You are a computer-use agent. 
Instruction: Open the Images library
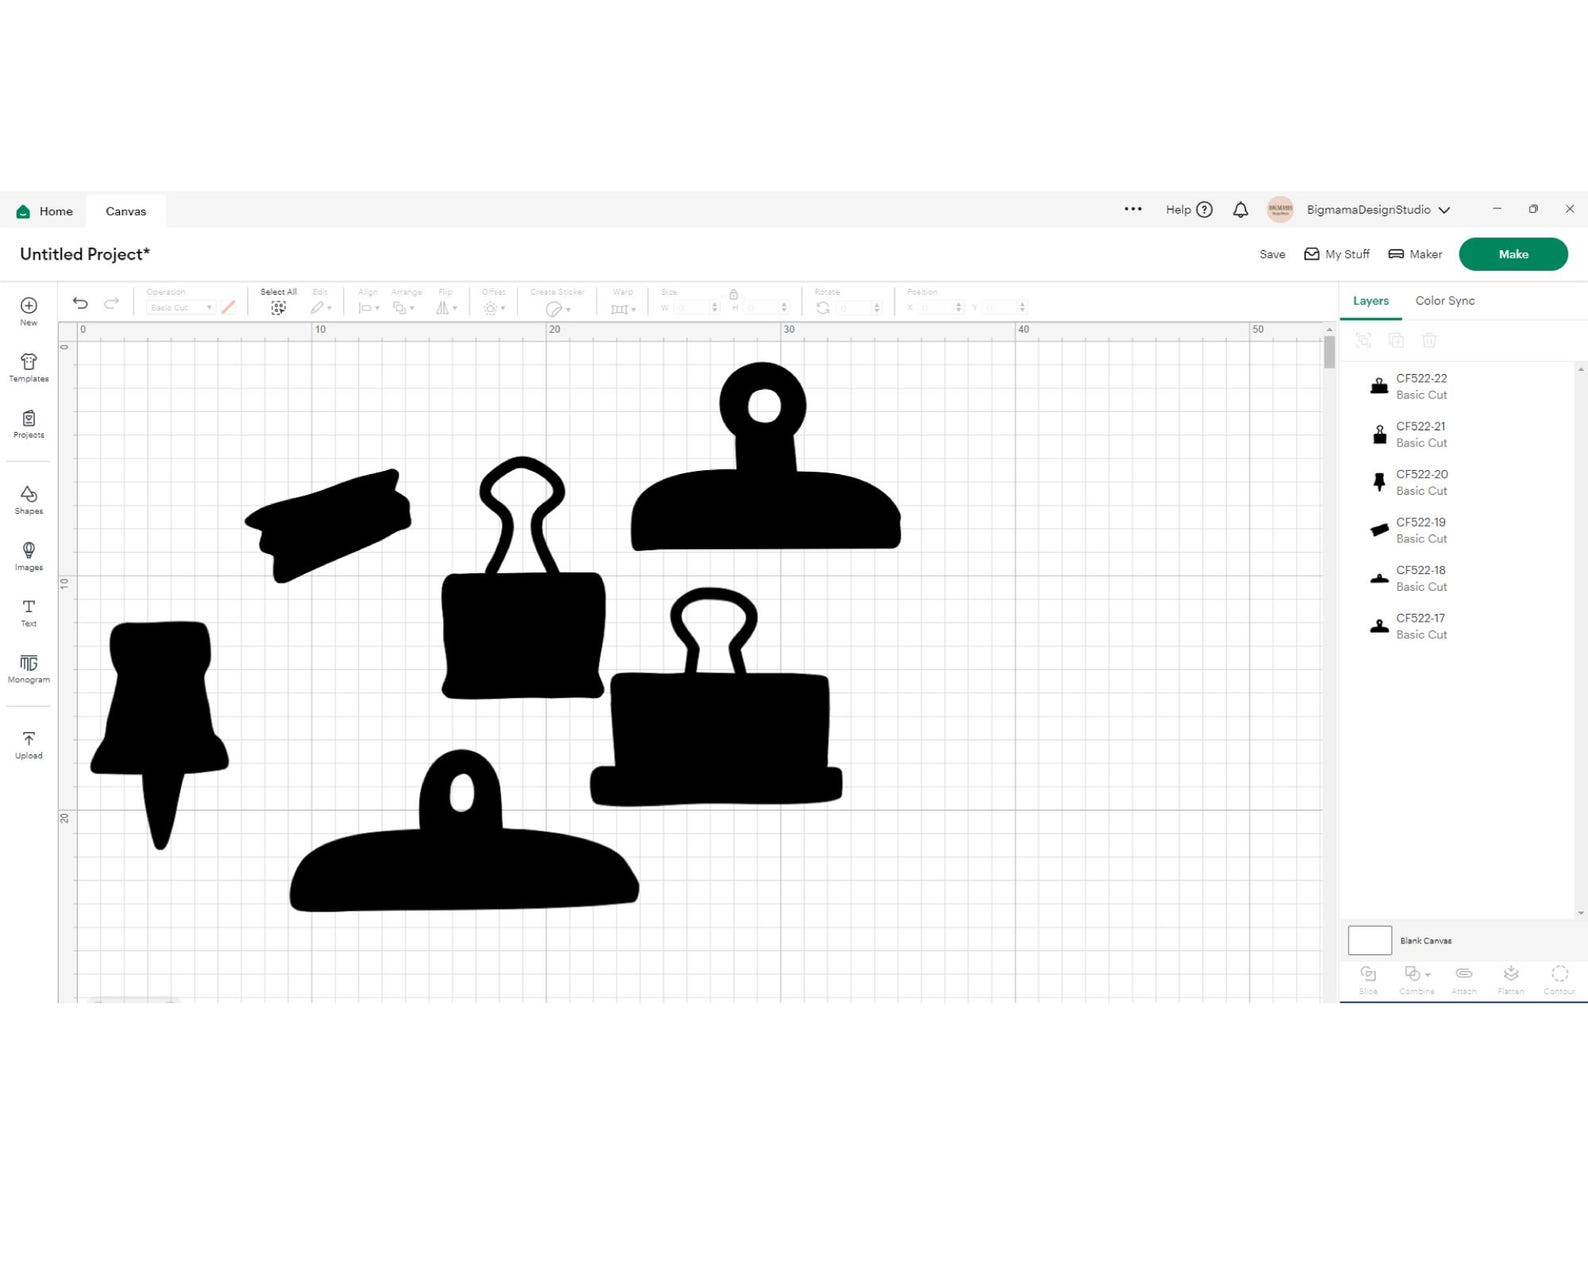tap(28, 556)
